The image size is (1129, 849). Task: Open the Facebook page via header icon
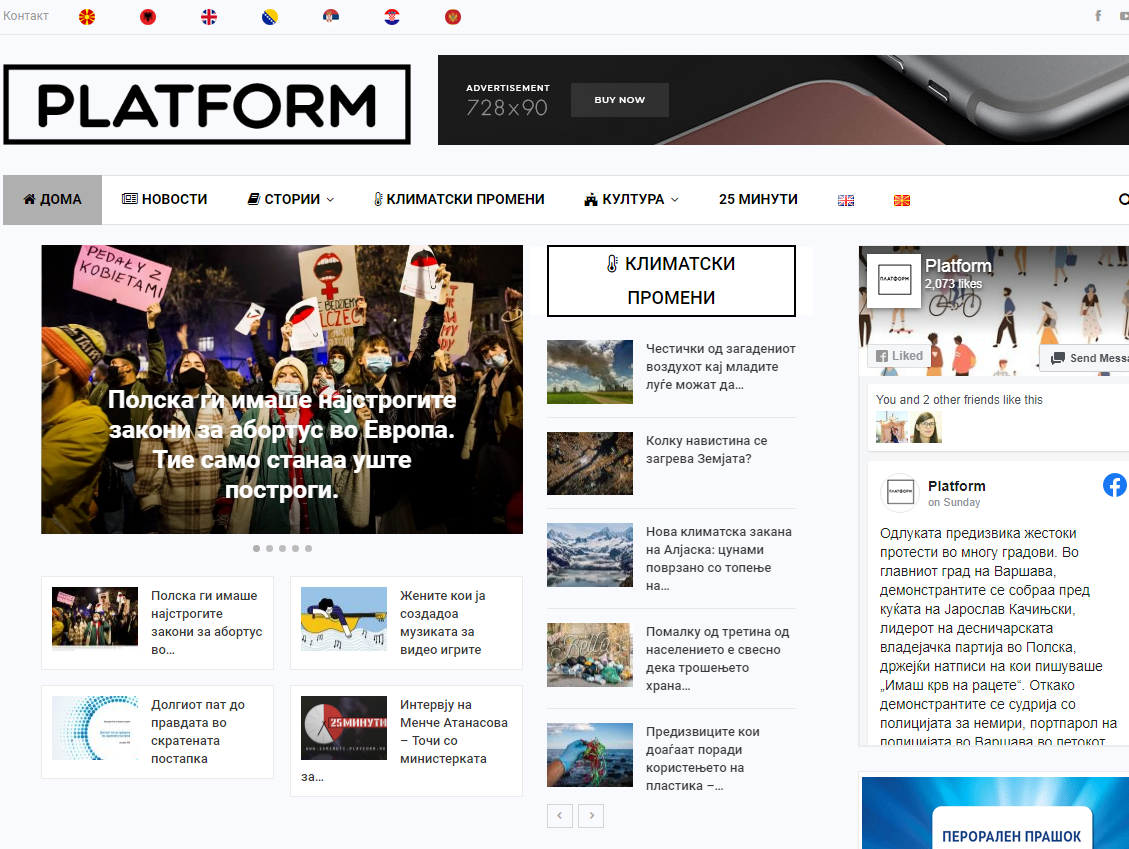[1098, 16]
